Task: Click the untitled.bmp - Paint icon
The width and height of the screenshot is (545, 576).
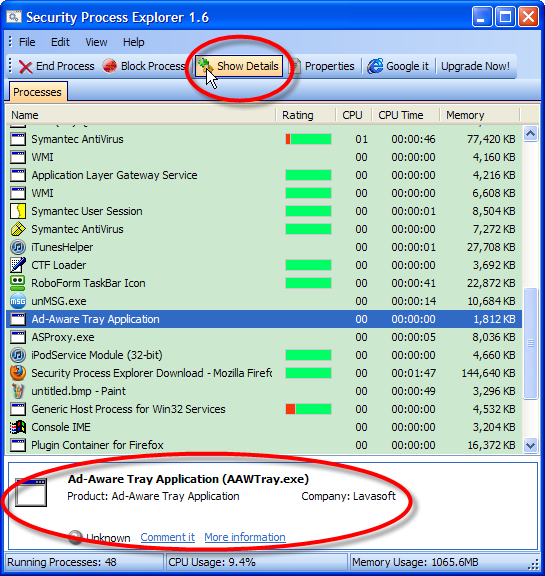Action: (x=18, y=391)
